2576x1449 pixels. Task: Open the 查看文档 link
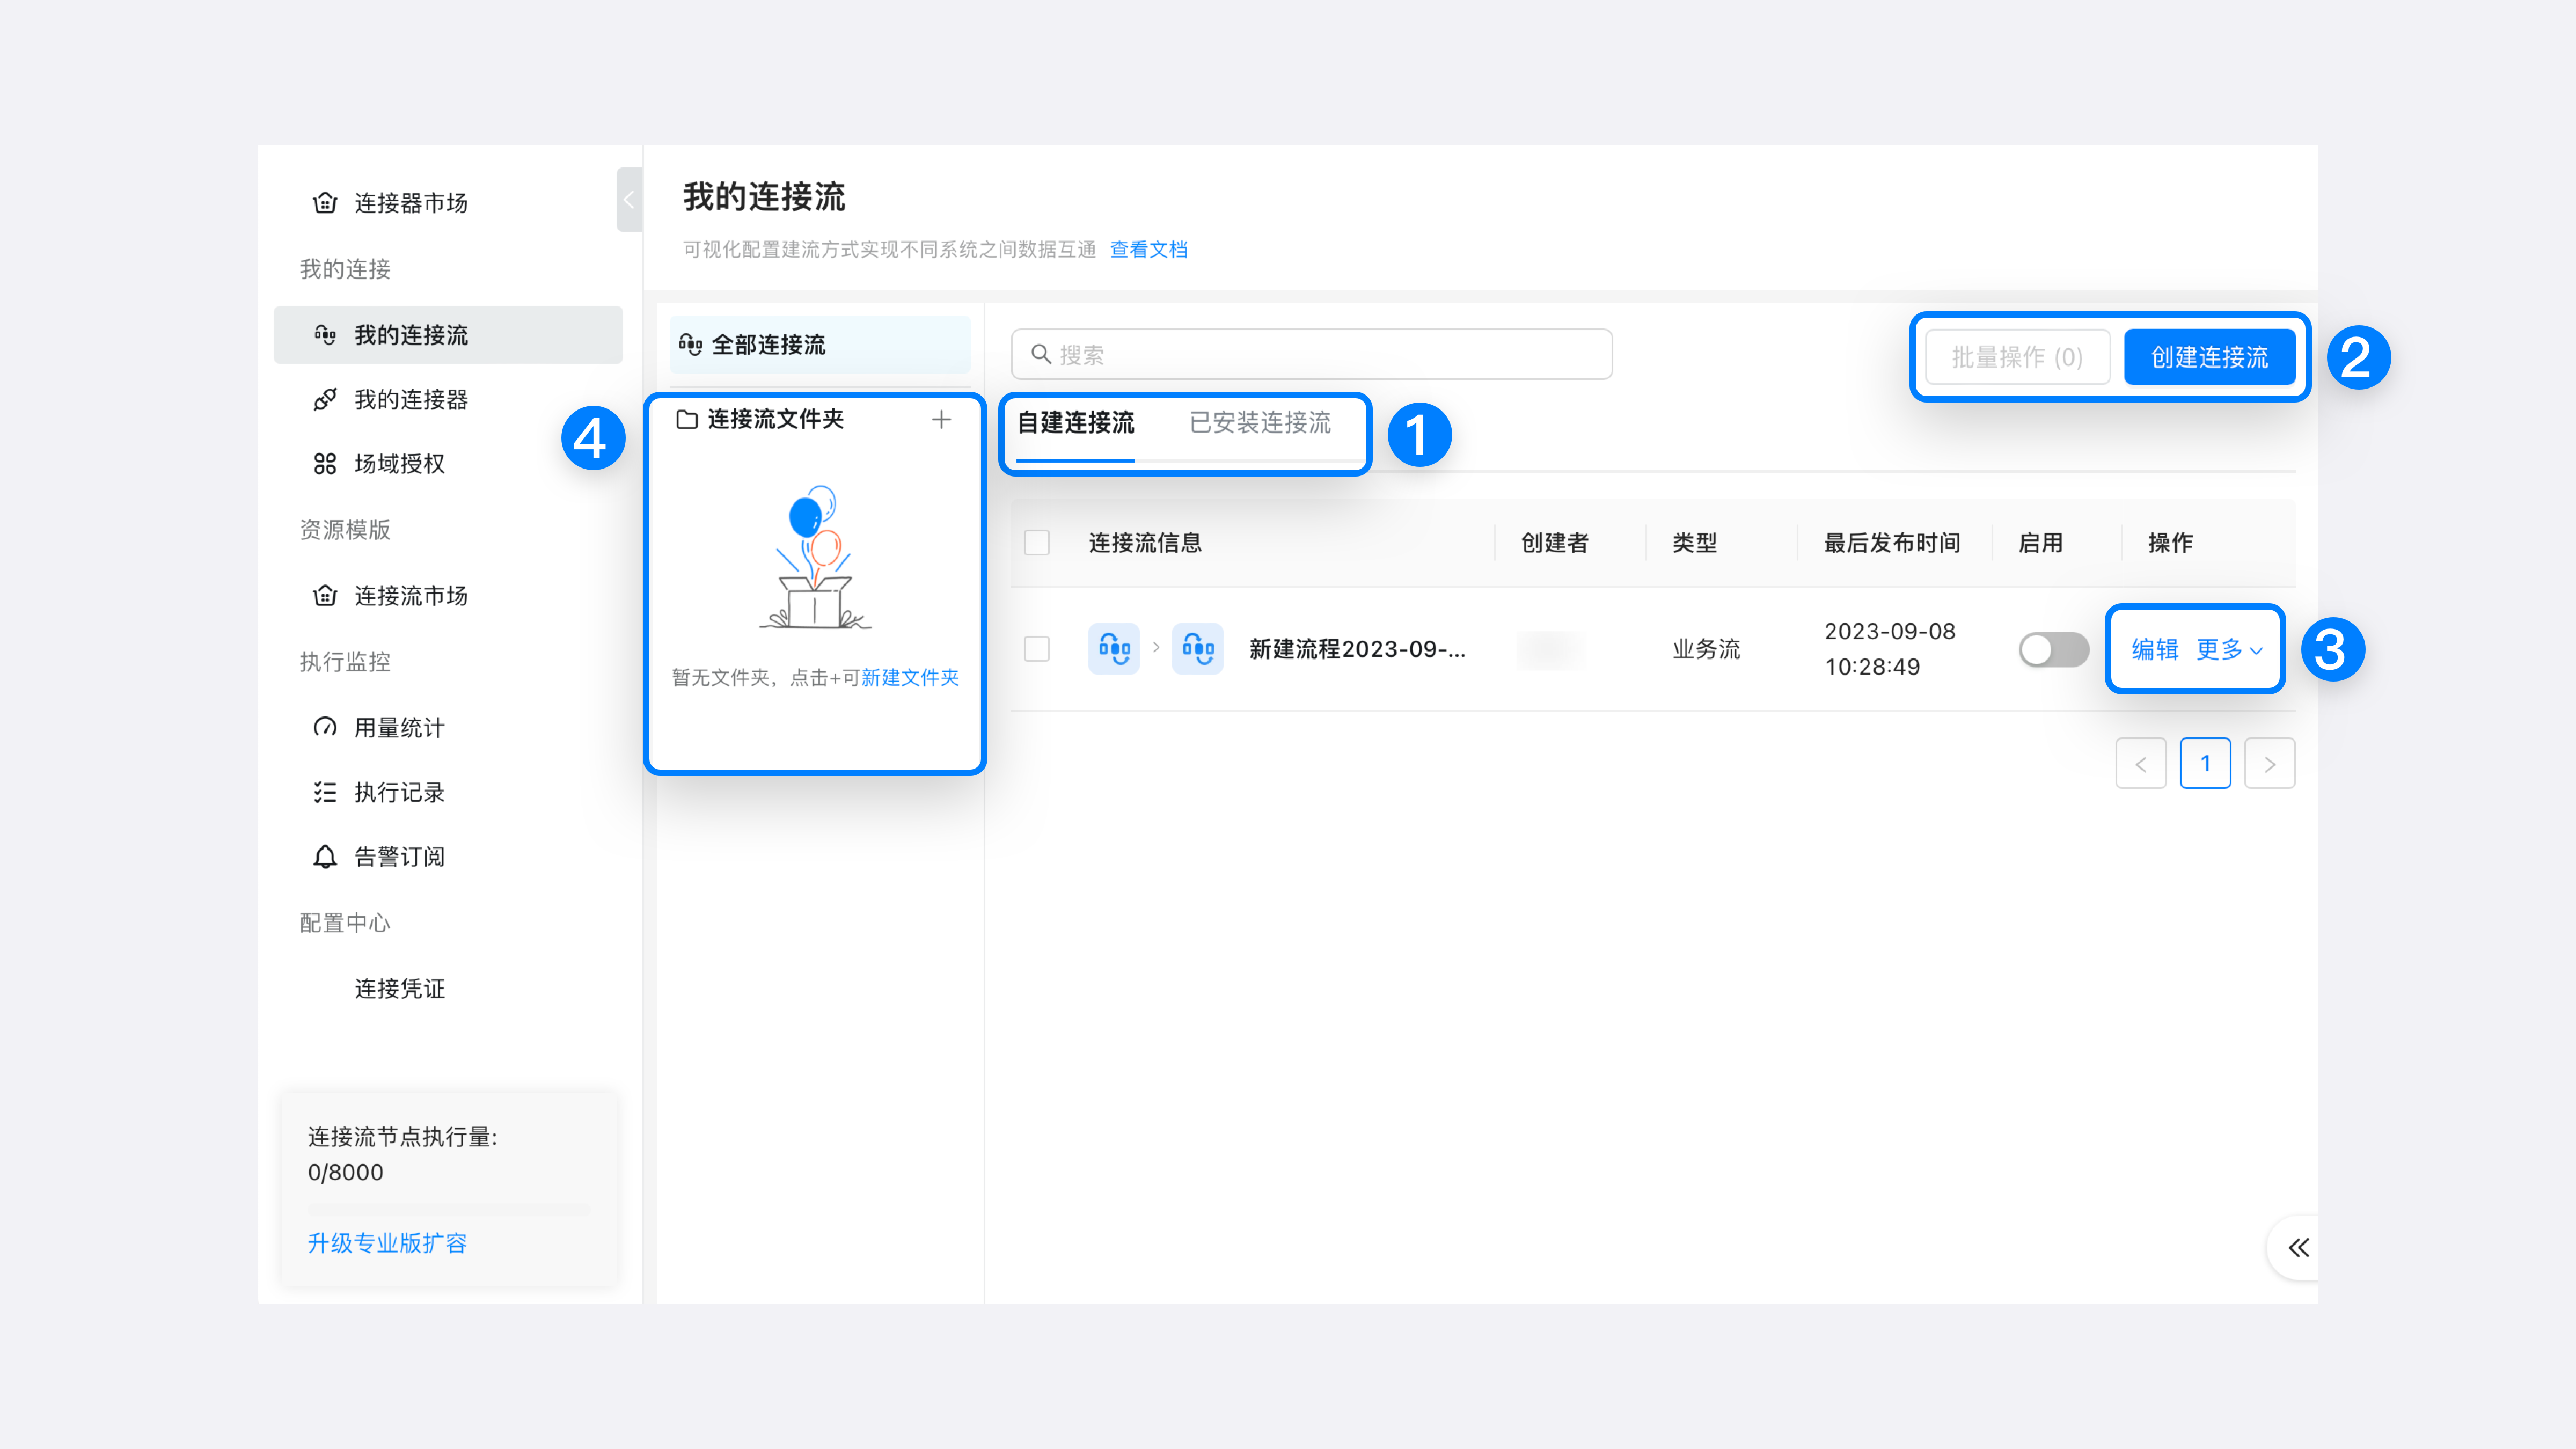click(1148, 249)
